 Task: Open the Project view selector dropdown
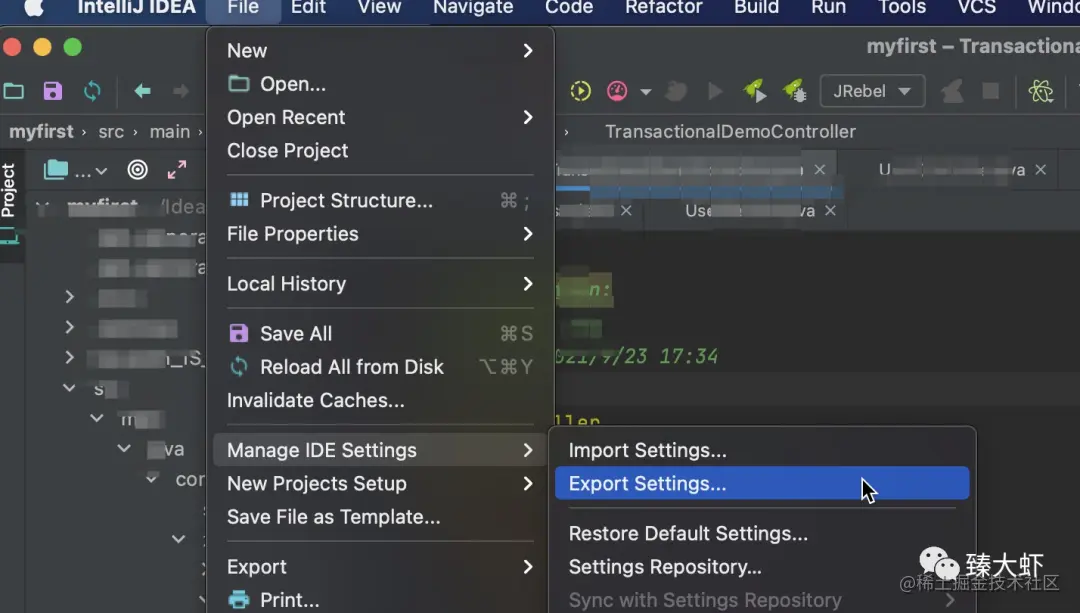tap(76, 170)
